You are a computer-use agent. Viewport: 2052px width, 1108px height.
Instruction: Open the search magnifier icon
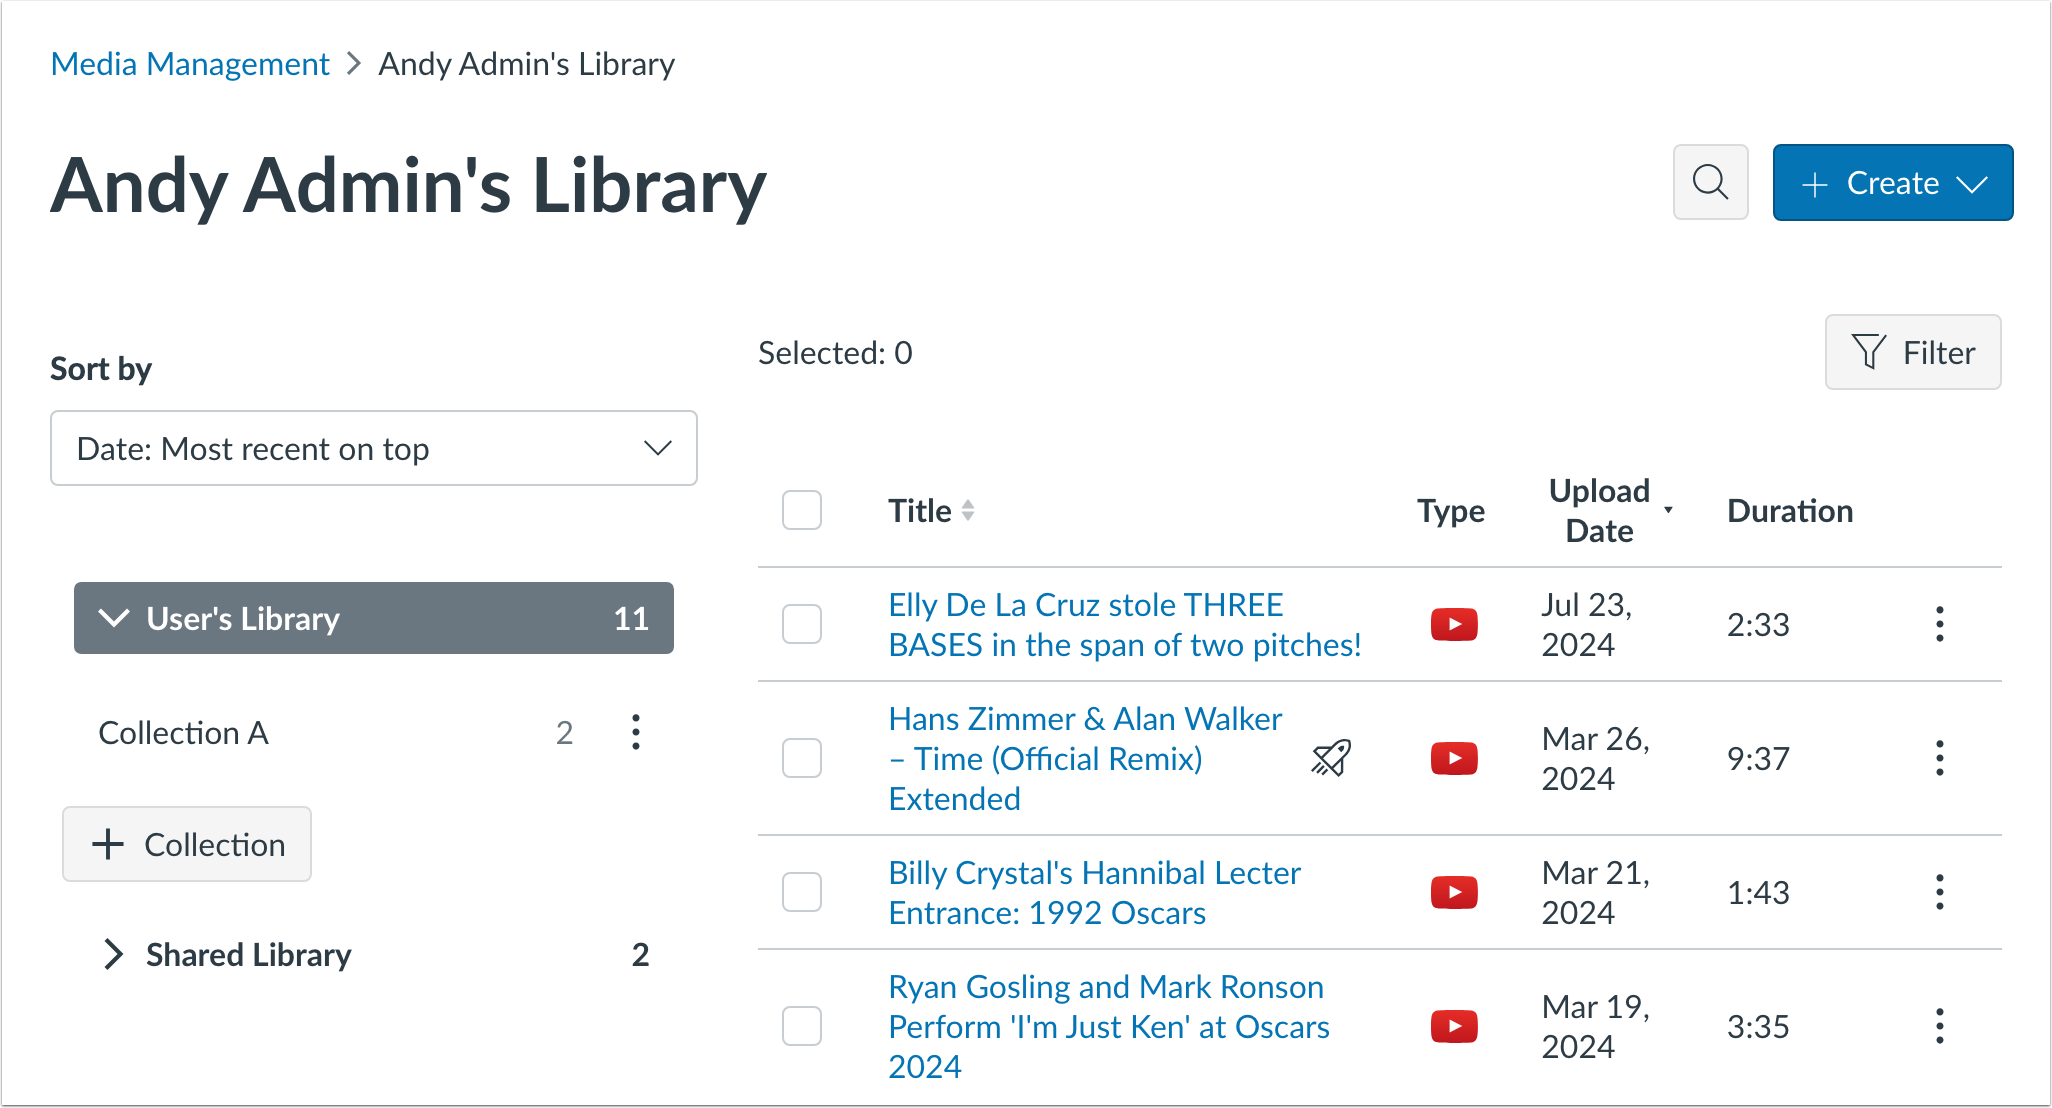click(x=1710, y=182)
